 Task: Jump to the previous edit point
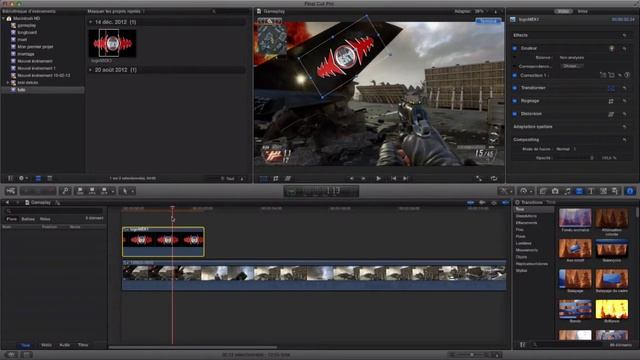tap(393, 178)
